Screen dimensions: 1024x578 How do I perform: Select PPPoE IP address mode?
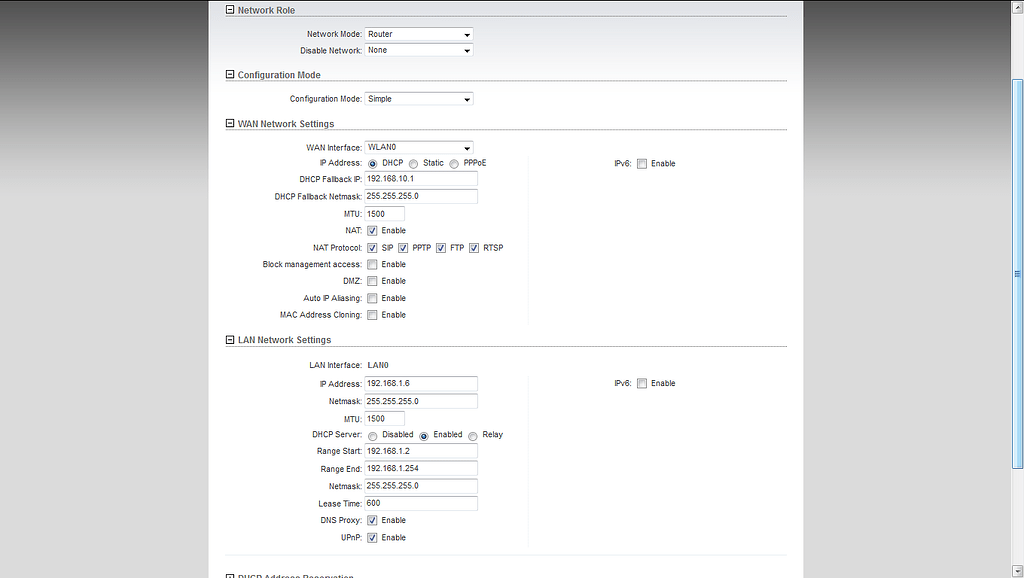click(x=454, y=163)
